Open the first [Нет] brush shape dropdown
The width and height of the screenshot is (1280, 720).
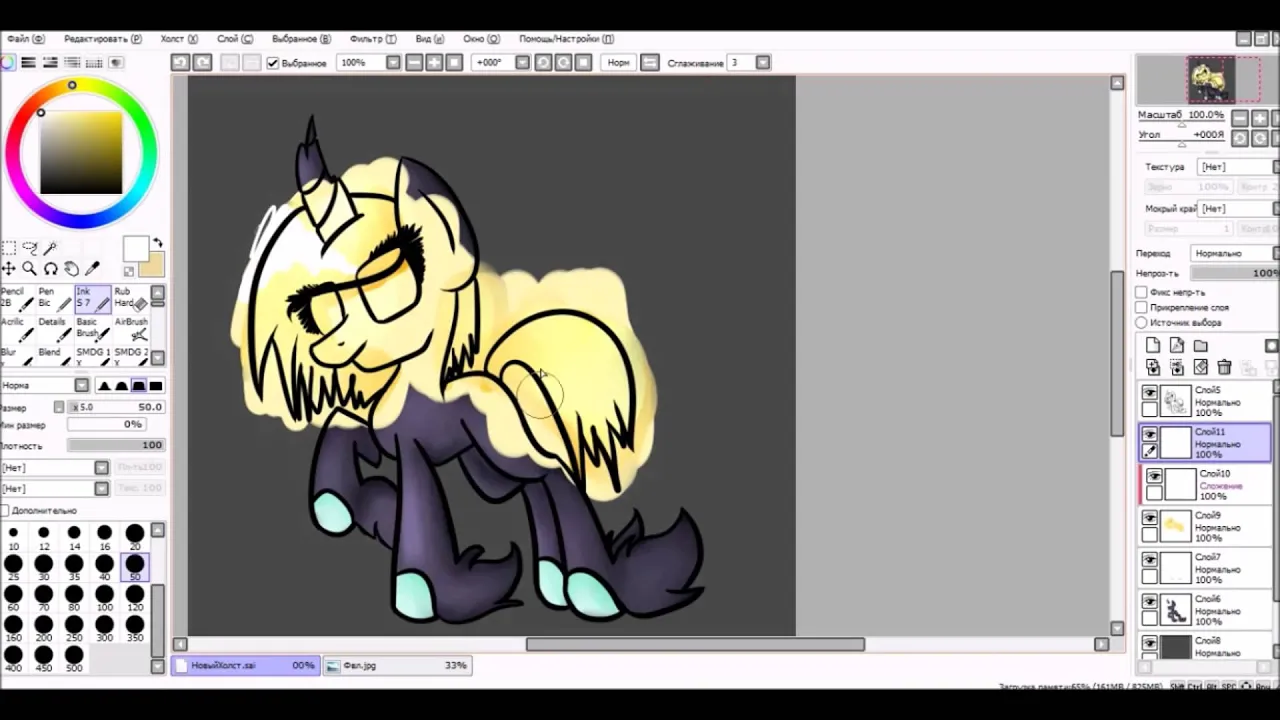(x=101, y=467)
